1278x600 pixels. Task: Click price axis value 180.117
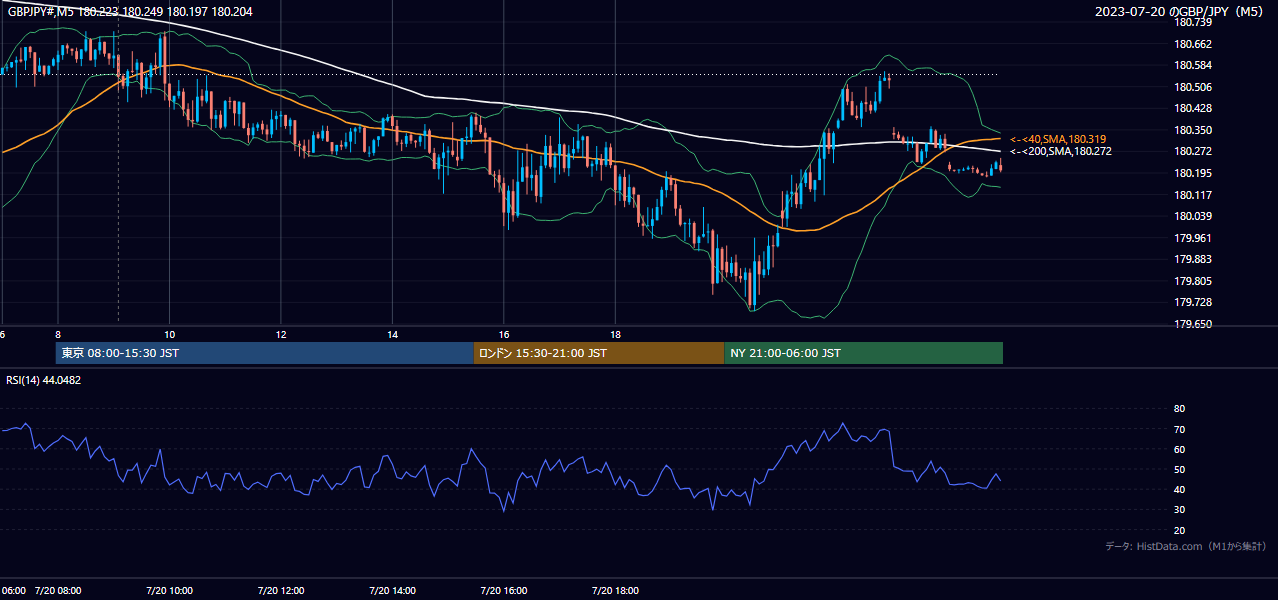pyautogui.click(x=1193, y=195)
